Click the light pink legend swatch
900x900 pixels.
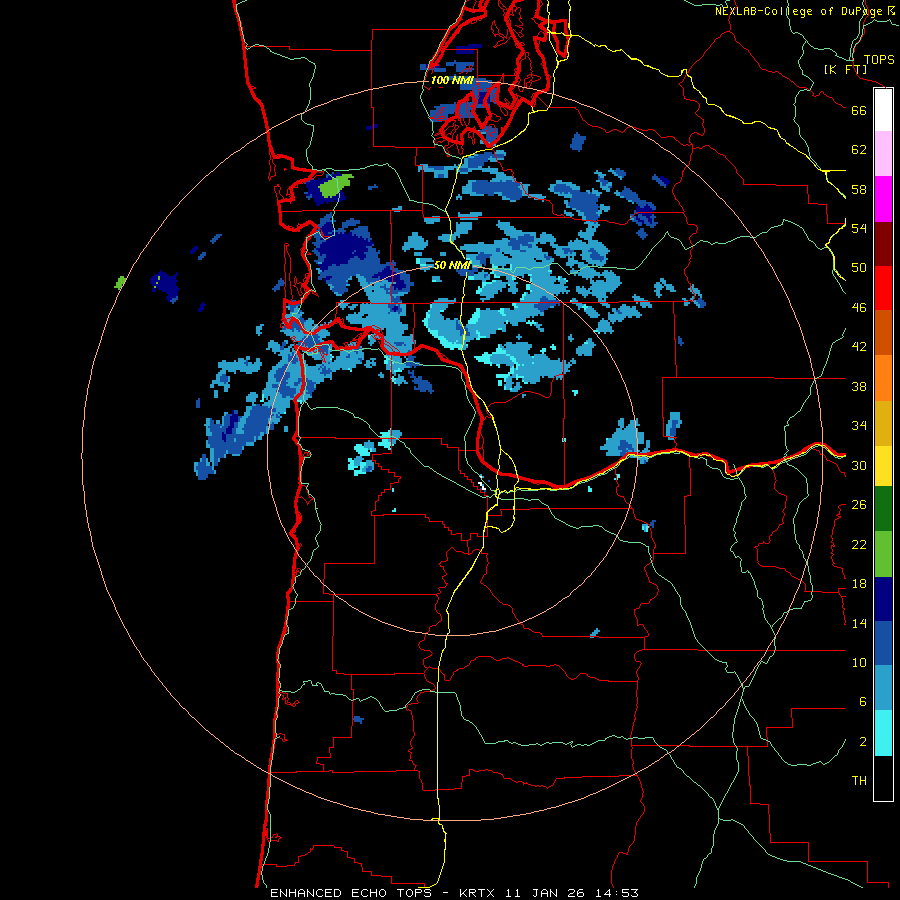point(883,154)
